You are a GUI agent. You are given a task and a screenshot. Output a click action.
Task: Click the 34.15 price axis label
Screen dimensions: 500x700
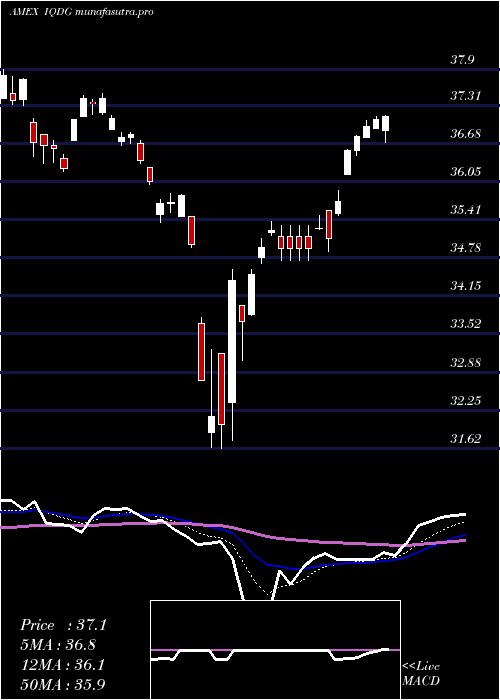click(465, 285)
